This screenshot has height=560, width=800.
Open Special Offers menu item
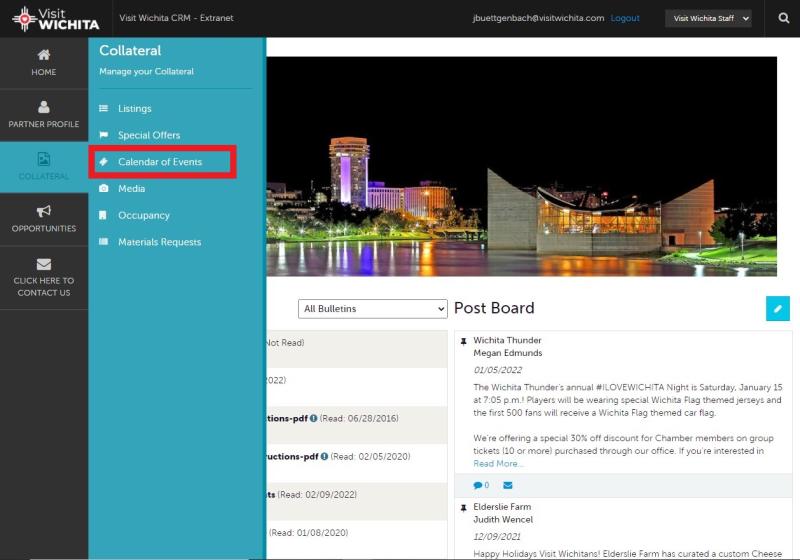coord(149,135)
